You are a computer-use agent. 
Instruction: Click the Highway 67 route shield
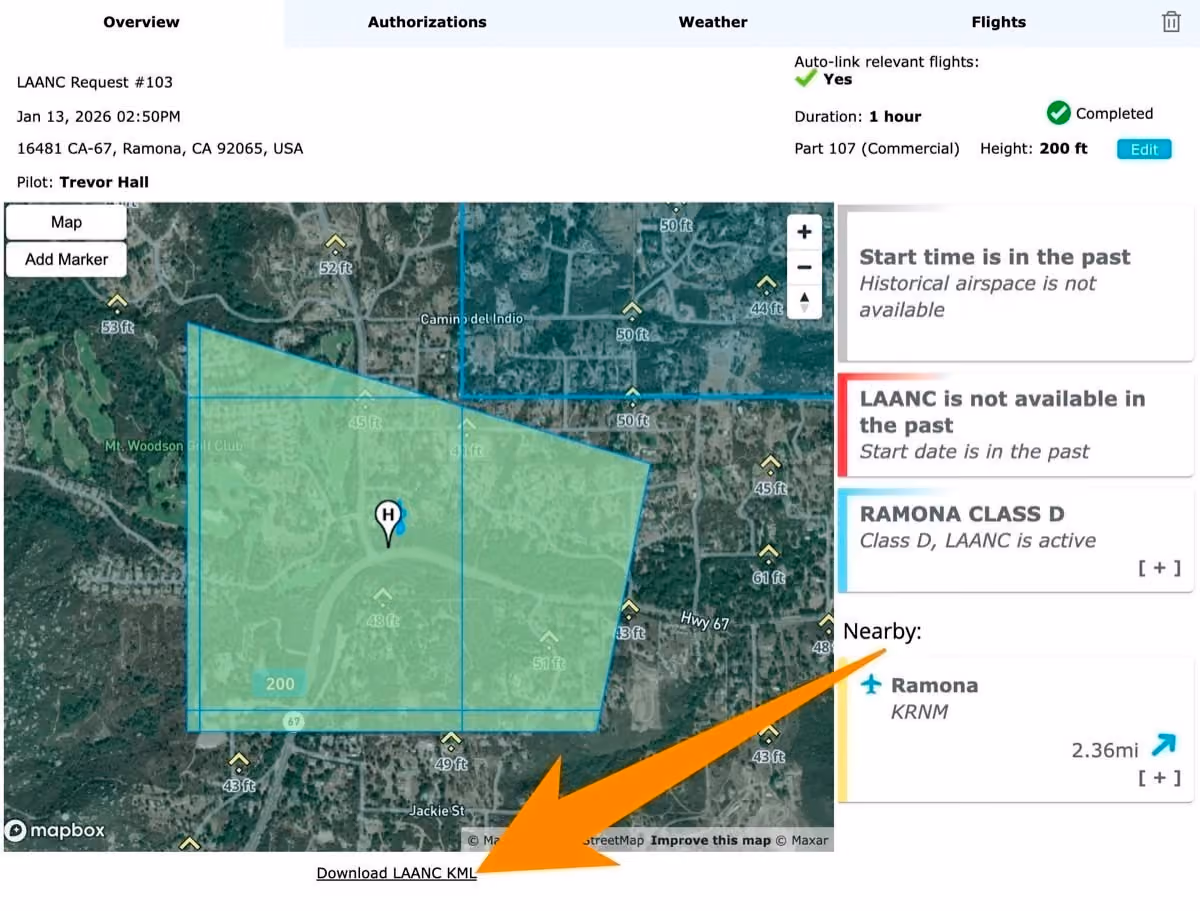click(293, 721)
